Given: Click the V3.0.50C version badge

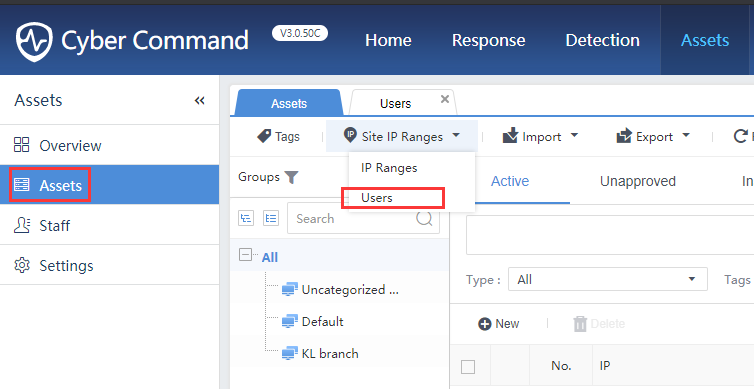Looking at the screenshot, I should pyautogui.click(x=300, y=33).
